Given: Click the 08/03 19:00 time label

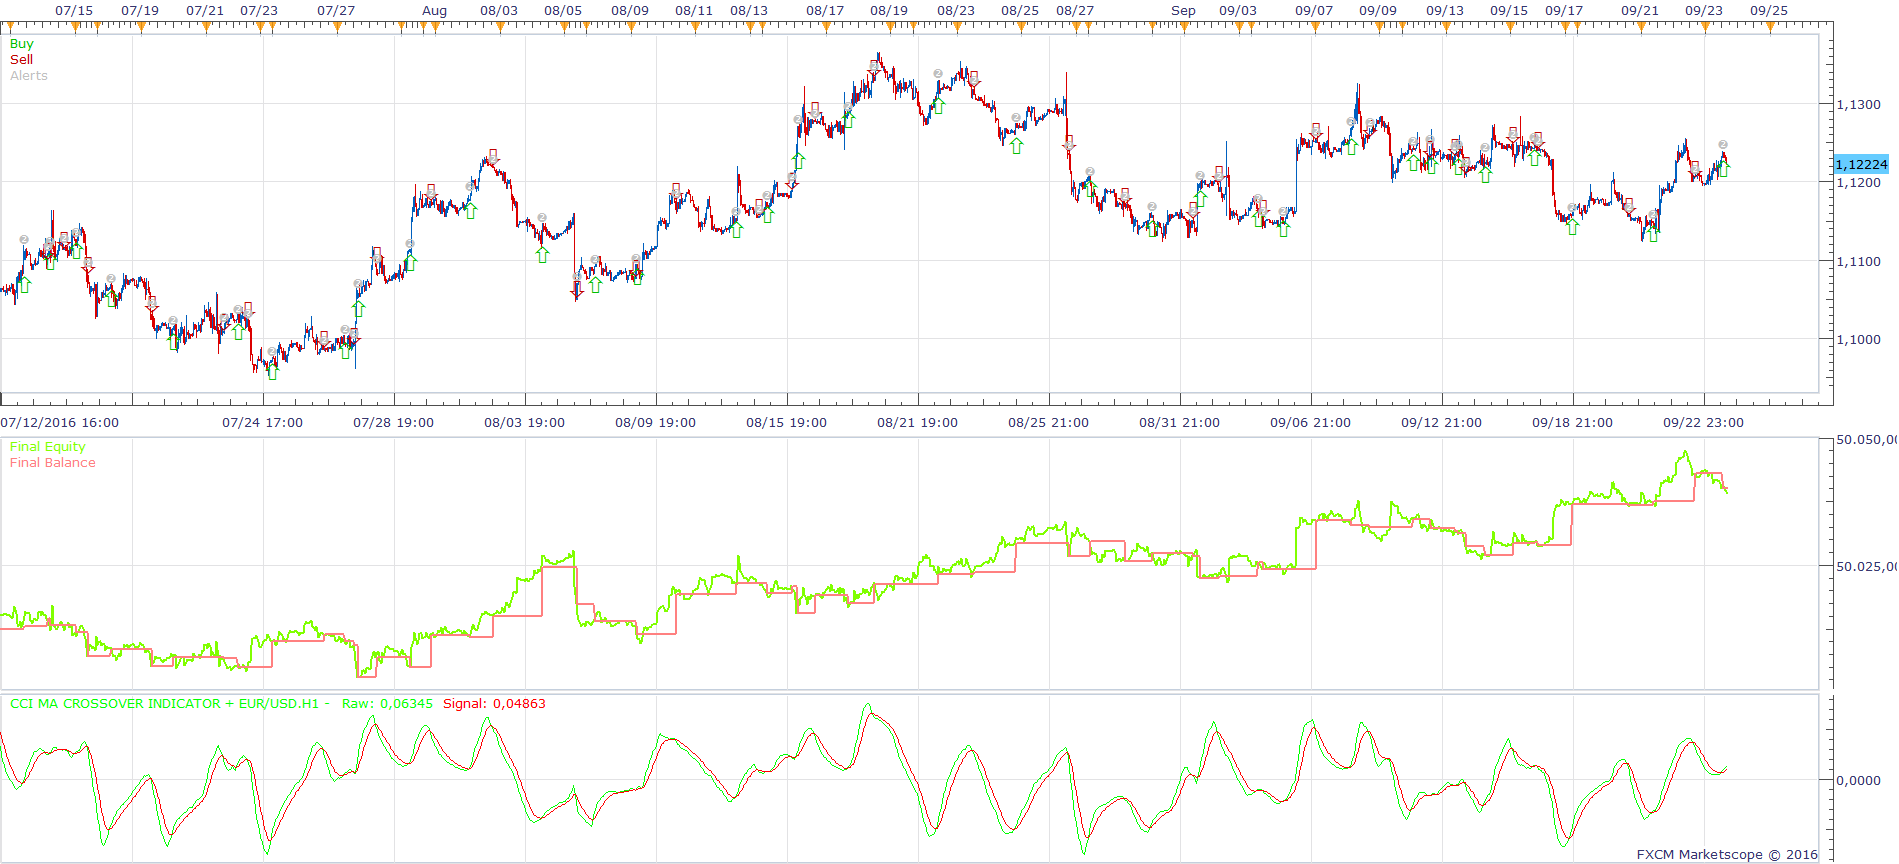Looking at the screenshot, I should coord(524,423).
